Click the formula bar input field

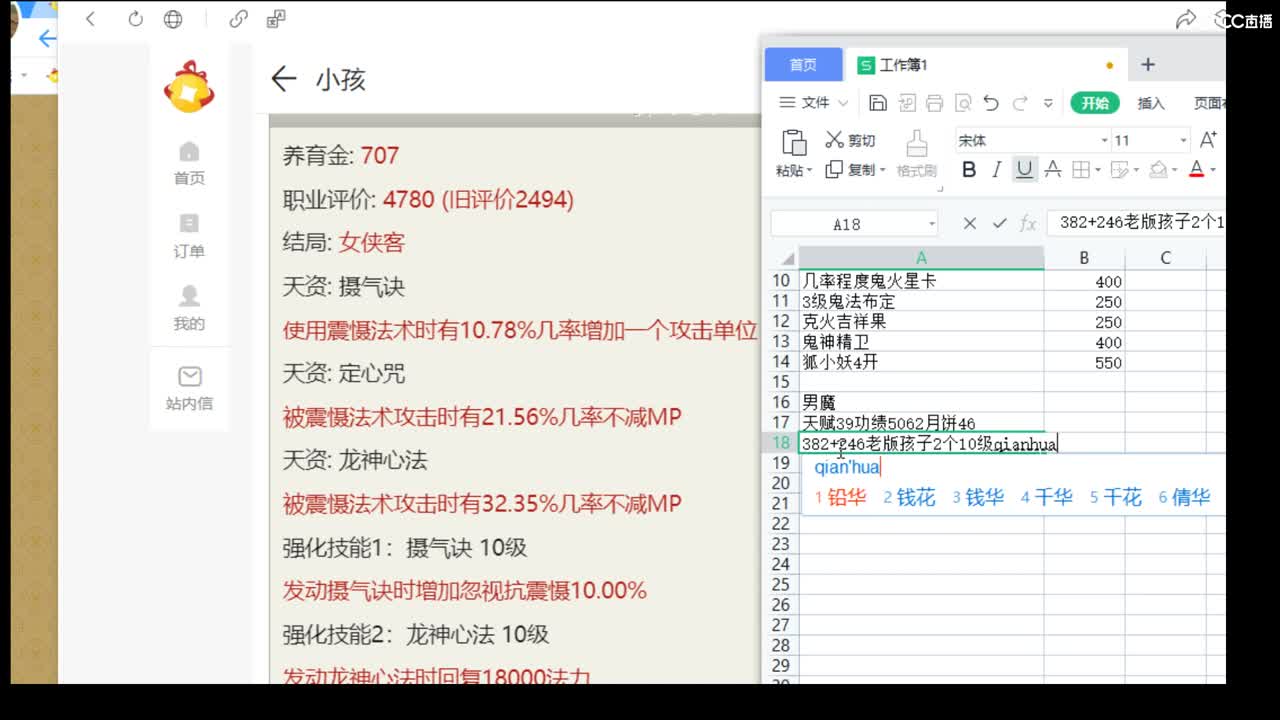(1136, 223)
